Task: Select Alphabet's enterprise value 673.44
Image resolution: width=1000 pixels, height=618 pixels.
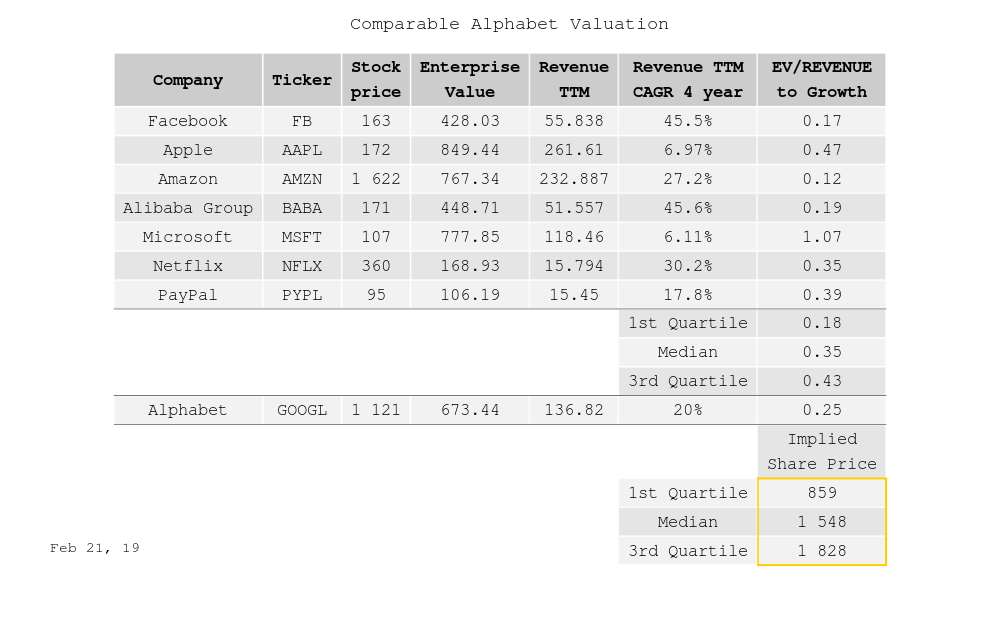Action: (x=470, y=410)
